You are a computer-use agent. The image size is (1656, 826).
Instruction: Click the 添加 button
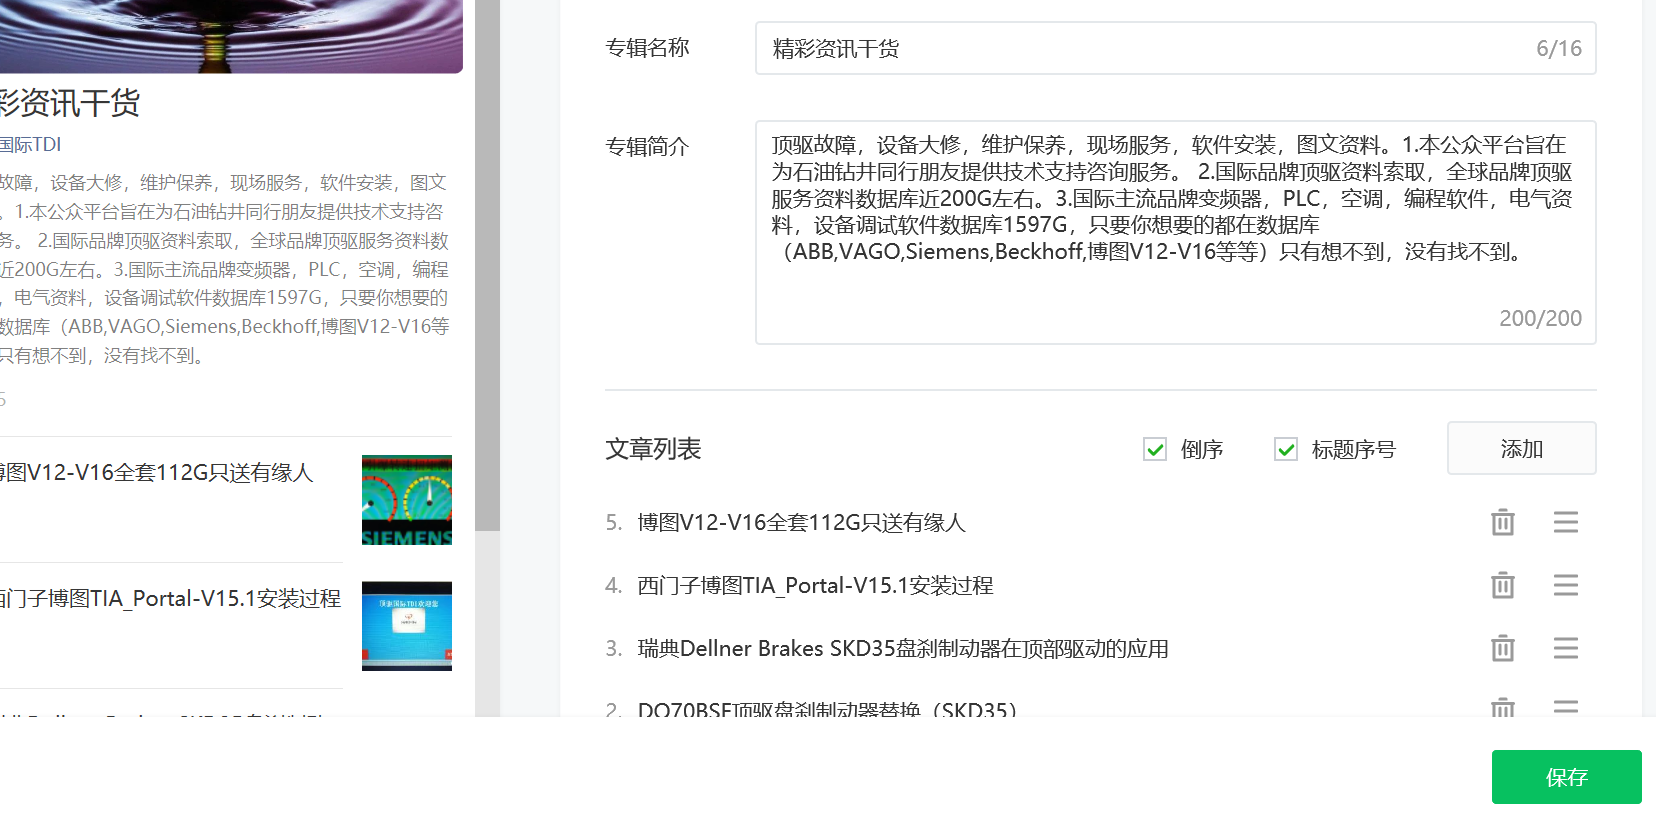1521,448
